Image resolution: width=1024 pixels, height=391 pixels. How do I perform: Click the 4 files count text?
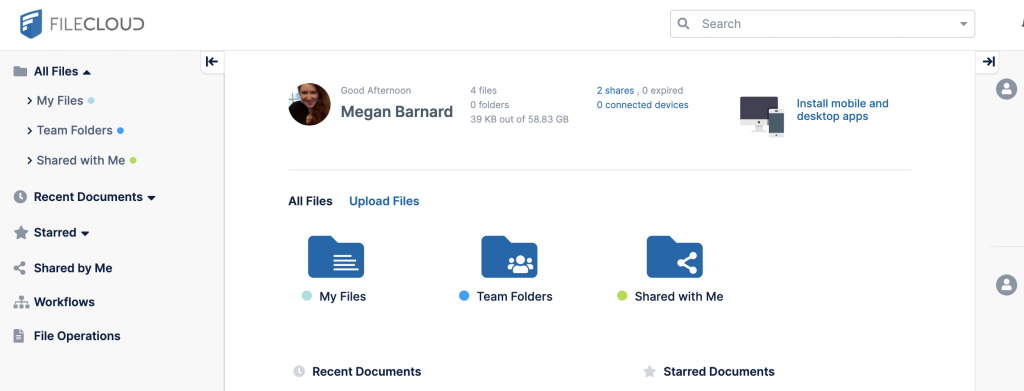click(x=483, y=91)
